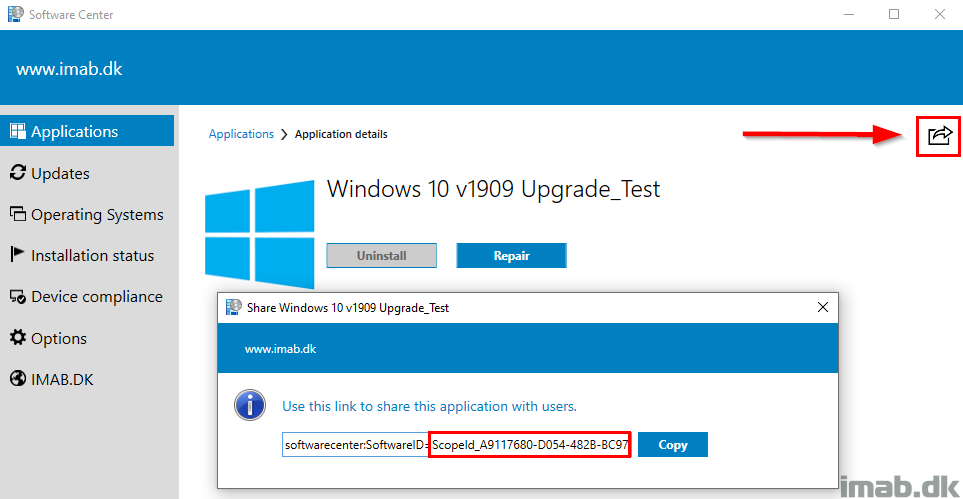Click the IMAB.DK globe icon

[18, 379]
